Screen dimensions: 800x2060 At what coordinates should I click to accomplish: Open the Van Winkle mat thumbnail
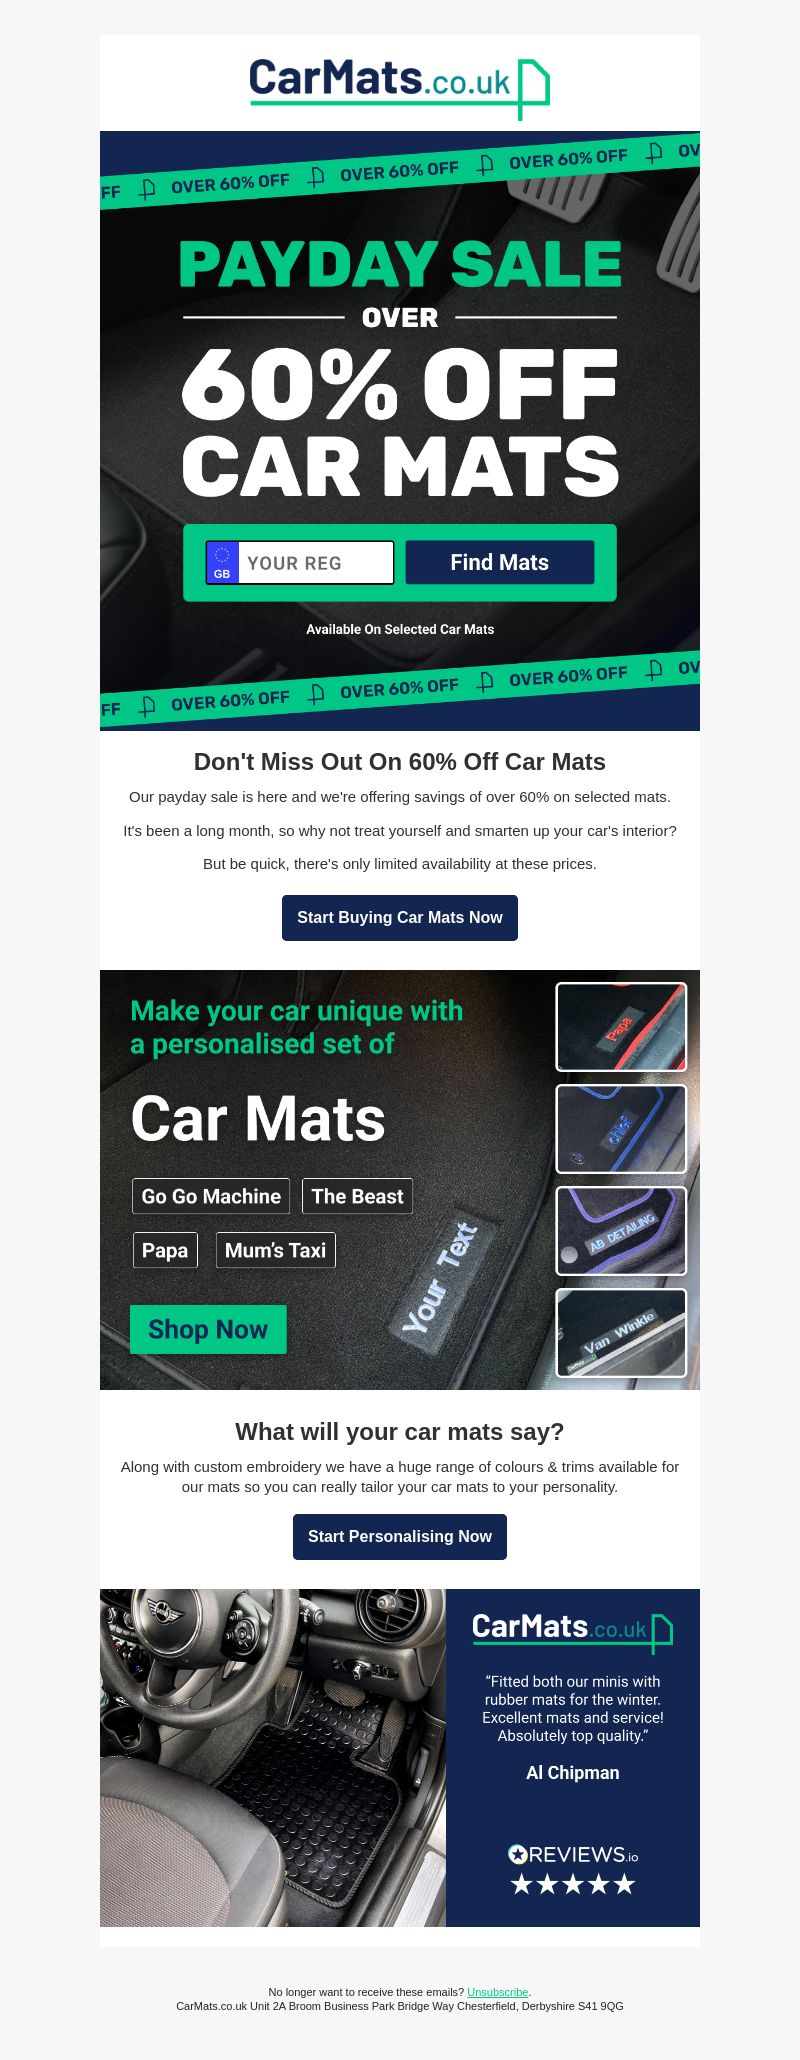(x=621, y=1333)
